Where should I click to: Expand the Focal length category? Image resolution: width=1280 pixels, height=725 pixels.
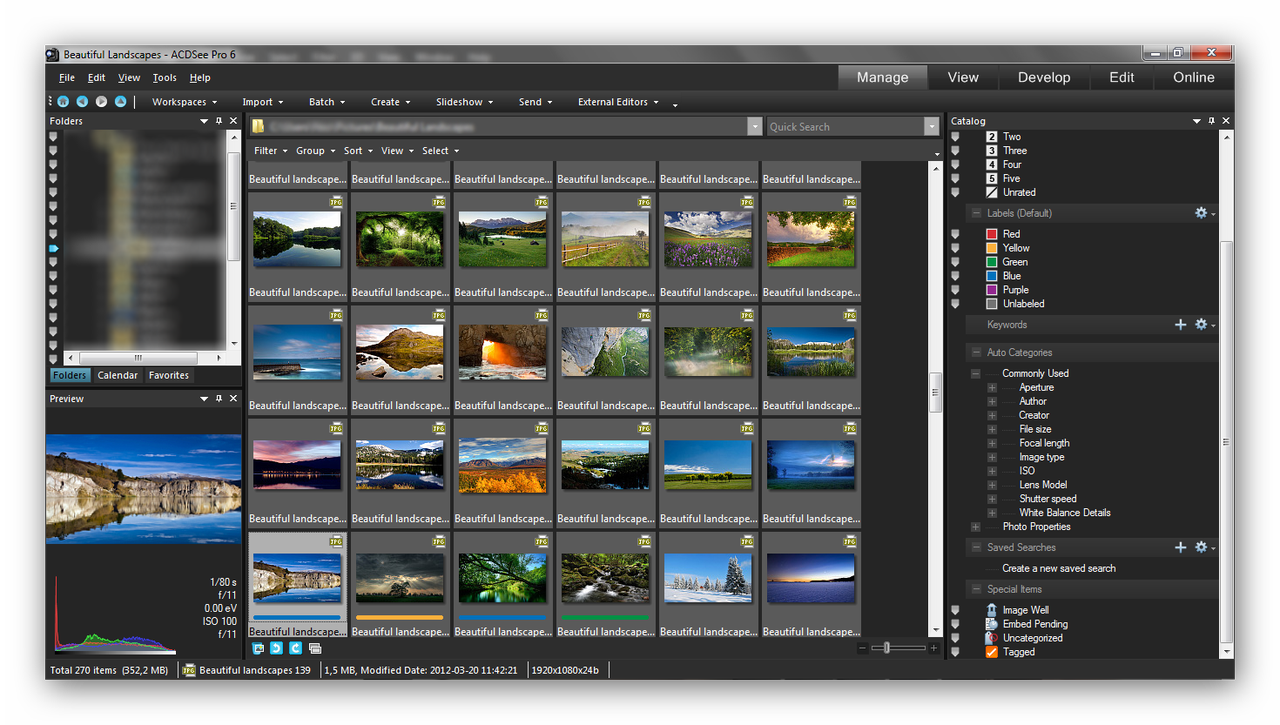pyautogui.click(x=992, y=443)
